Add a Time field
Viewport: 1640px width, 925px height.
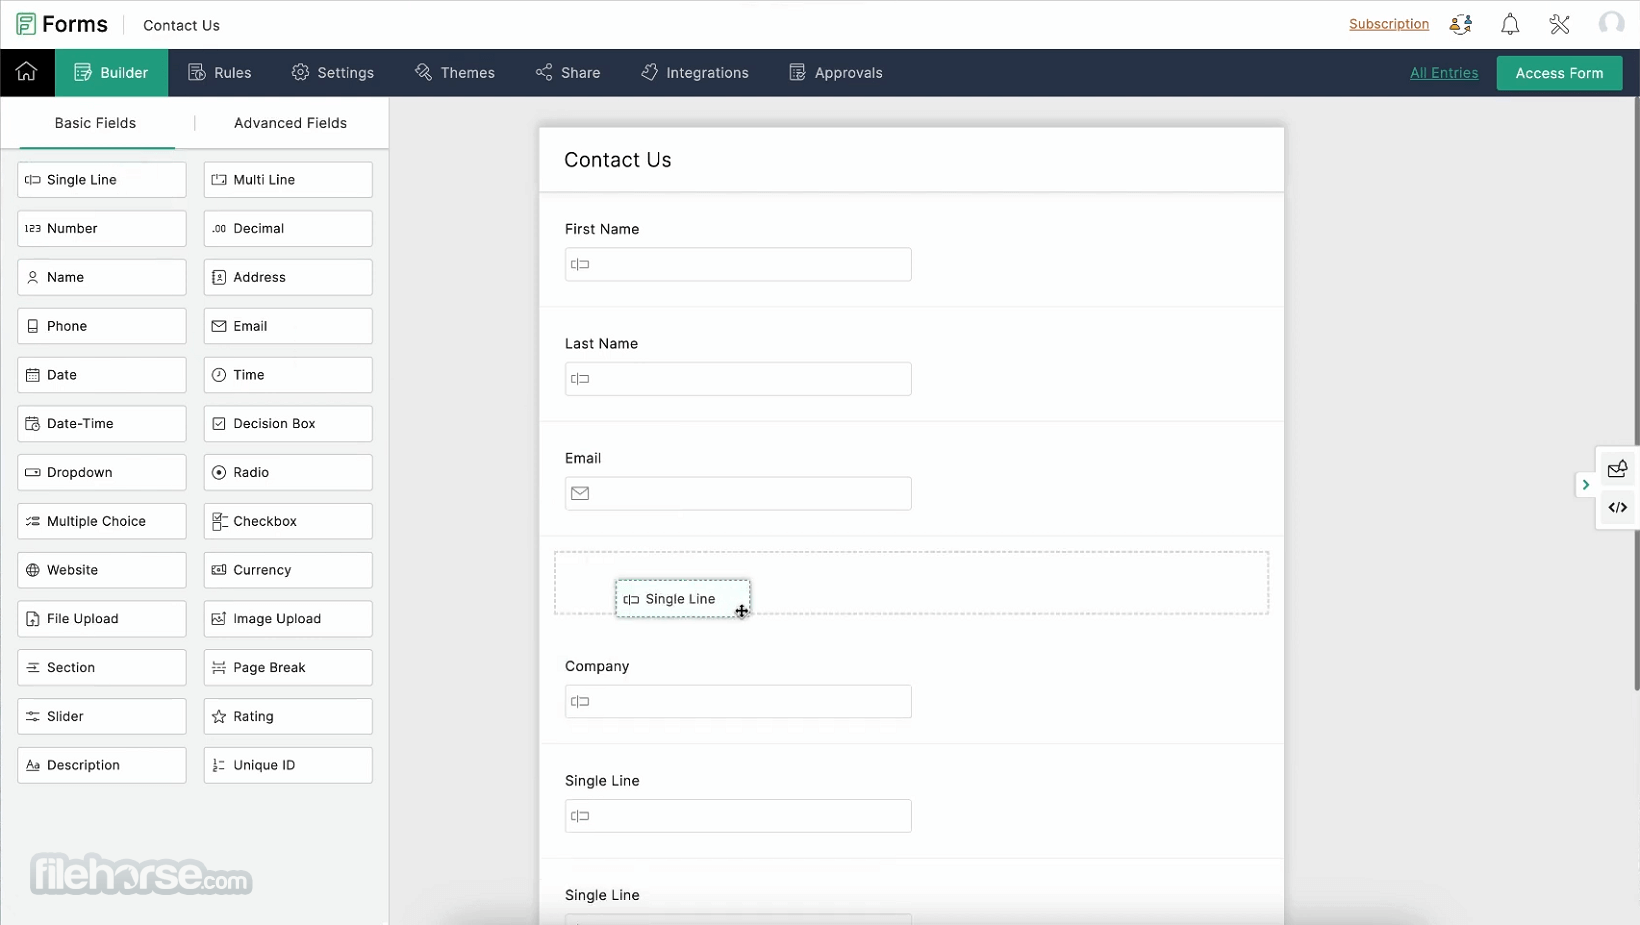[288, 375]
